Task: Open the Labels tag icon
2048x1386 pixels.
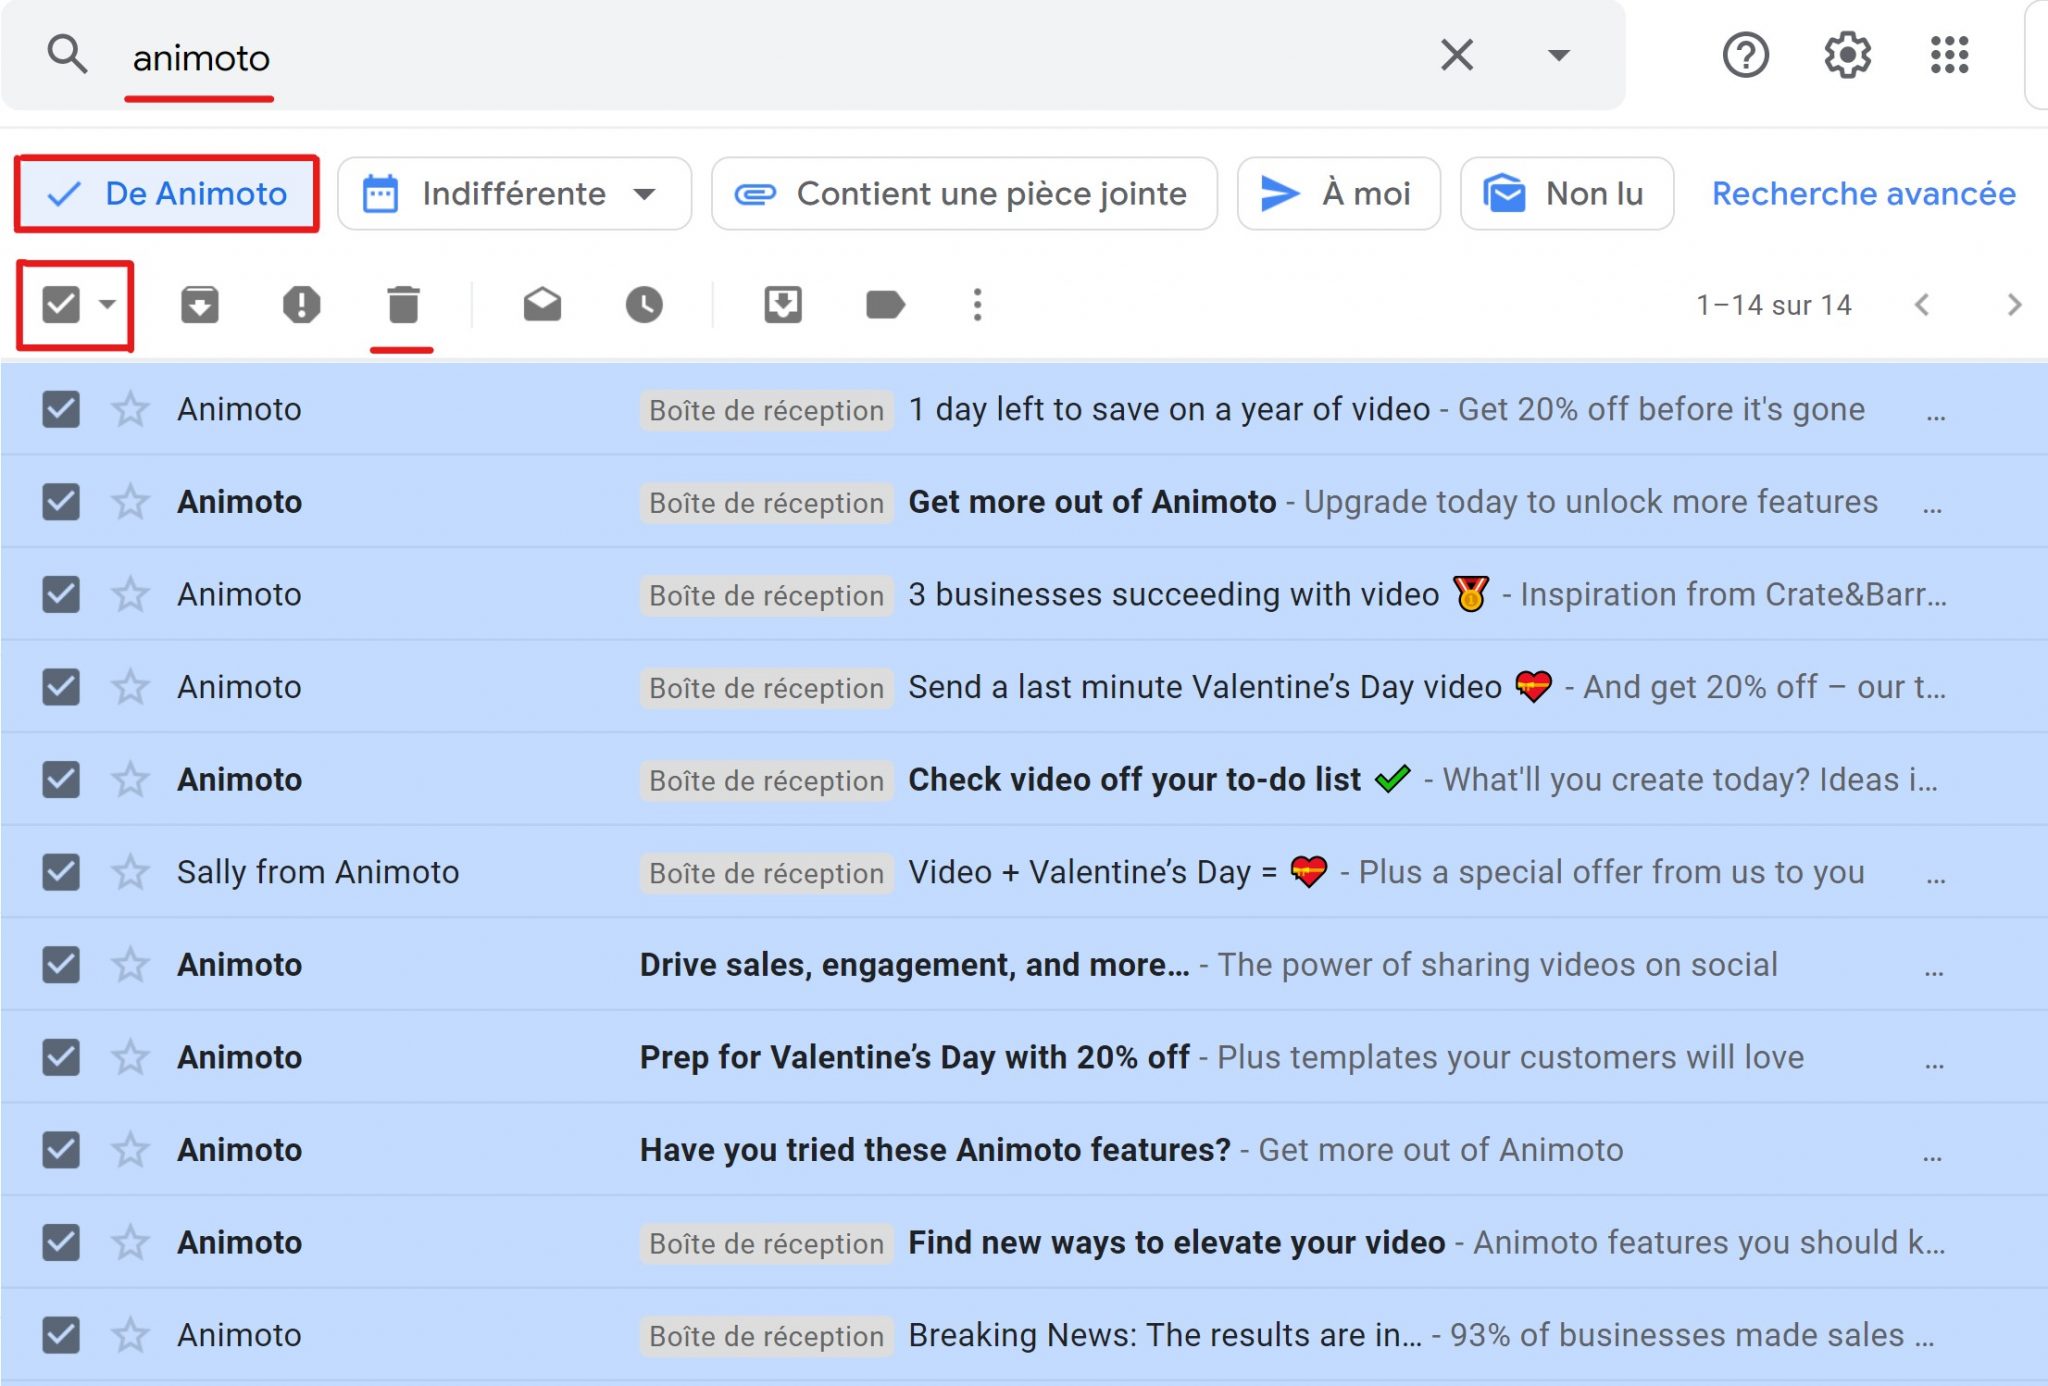Action: pyautogui.click(x=885, y=304)
